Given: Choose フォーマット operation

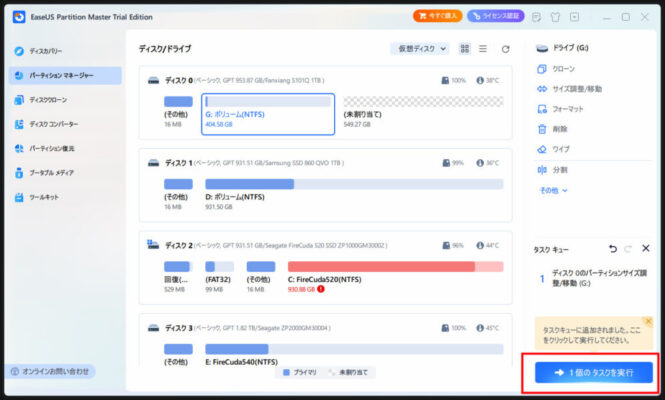Looking at the screenshot, I should [560, 109].
